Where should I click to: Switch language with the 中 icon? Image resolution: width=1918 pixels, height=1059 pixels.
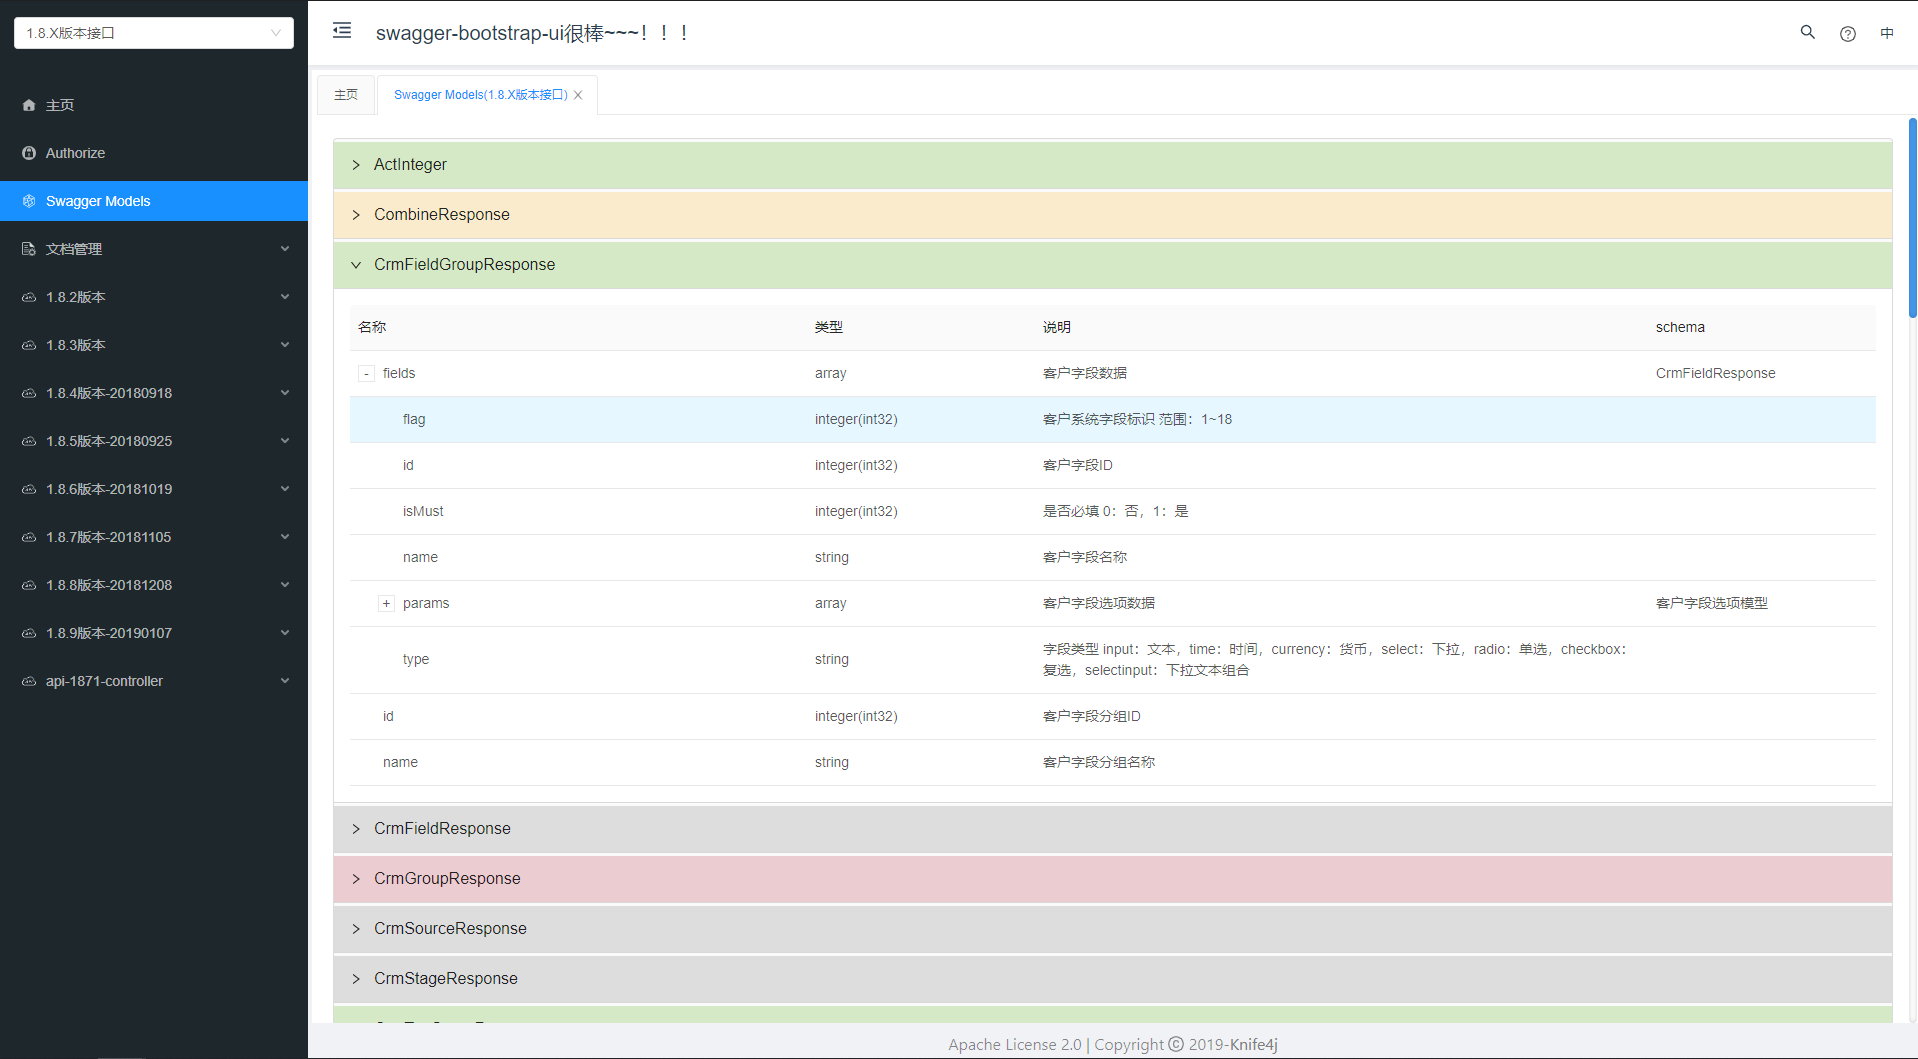click(1887, 33)
